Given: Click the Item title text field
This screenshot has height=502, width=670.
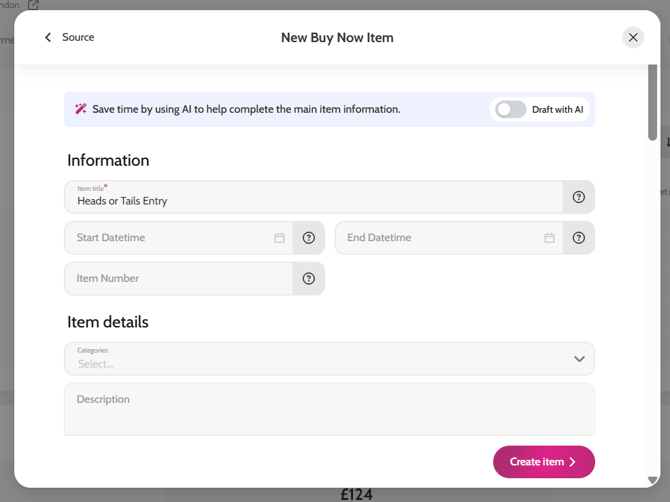Looking at the screenshot, I should coord(314,198).
